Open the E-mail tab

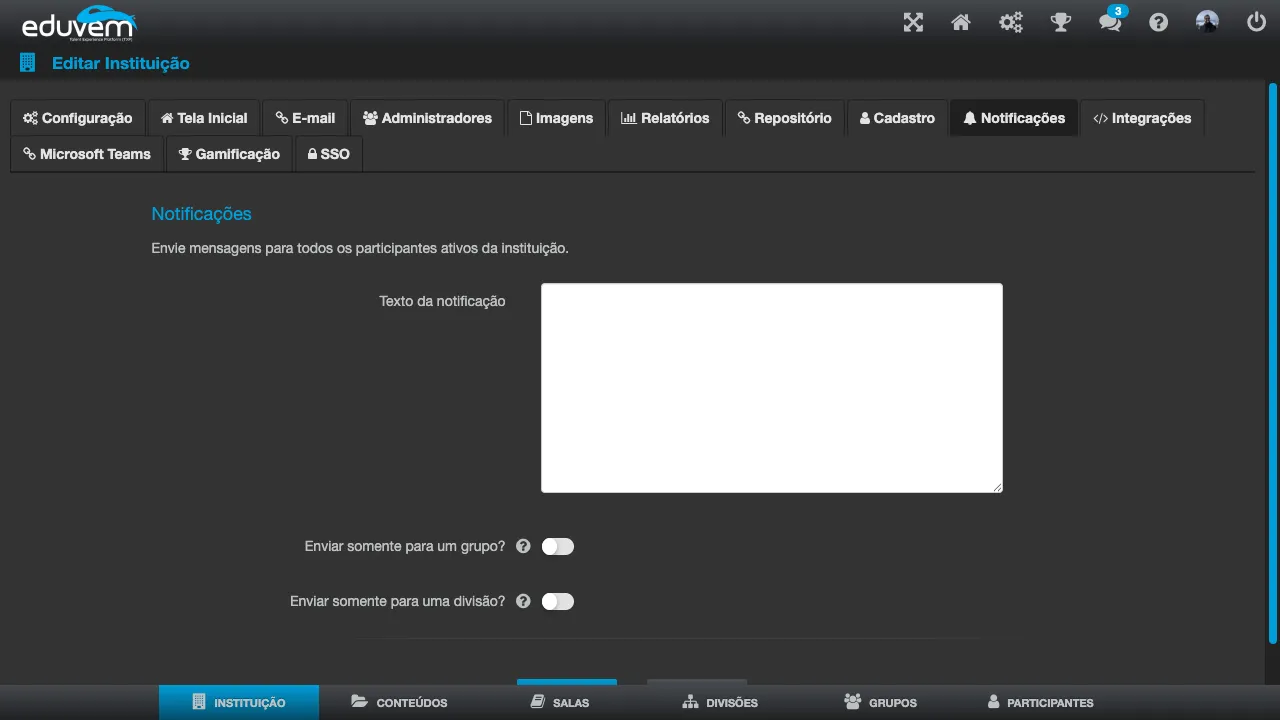(306, 118)
